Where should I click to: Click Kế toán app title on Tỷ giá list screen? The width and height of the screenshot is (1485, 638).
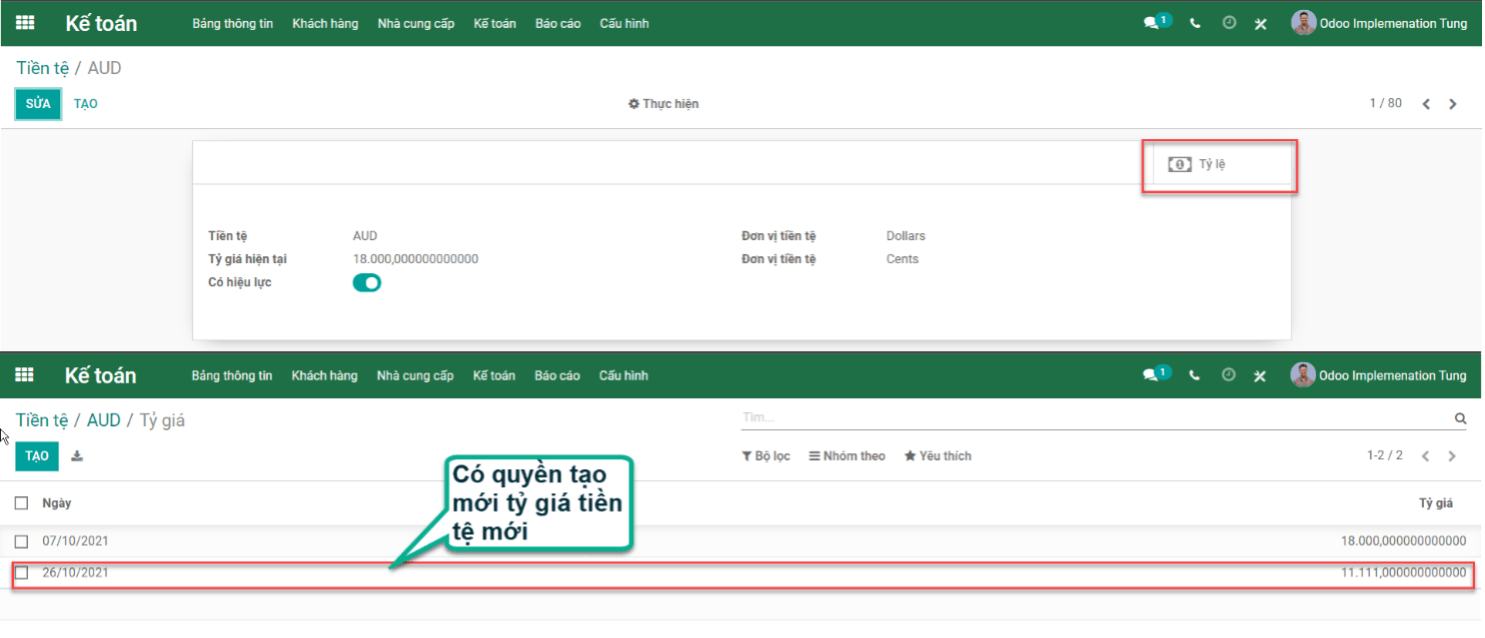click(100, 375)
